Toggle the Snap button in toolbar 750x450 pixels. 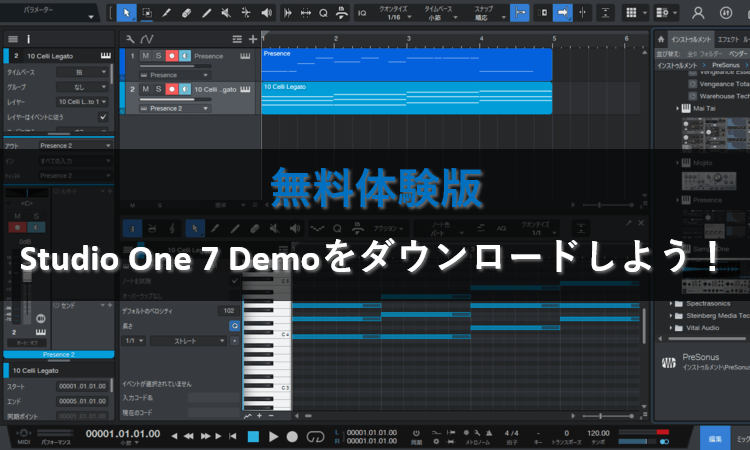[519, 13]
